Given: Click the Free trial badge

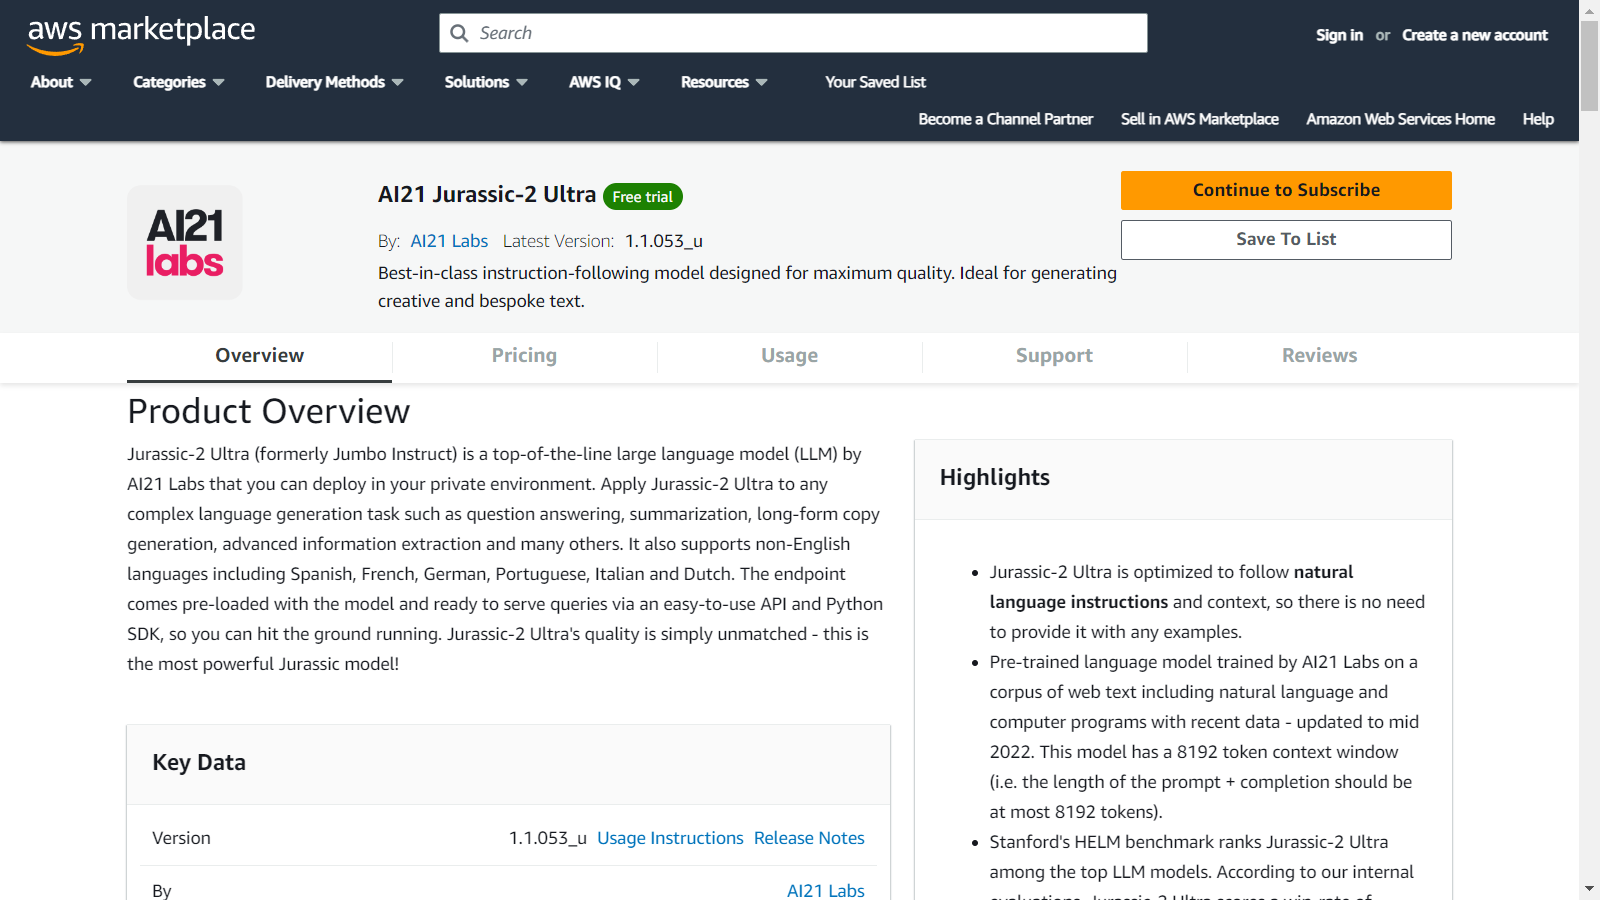Looking at the screenshot, I should [642, 197].
